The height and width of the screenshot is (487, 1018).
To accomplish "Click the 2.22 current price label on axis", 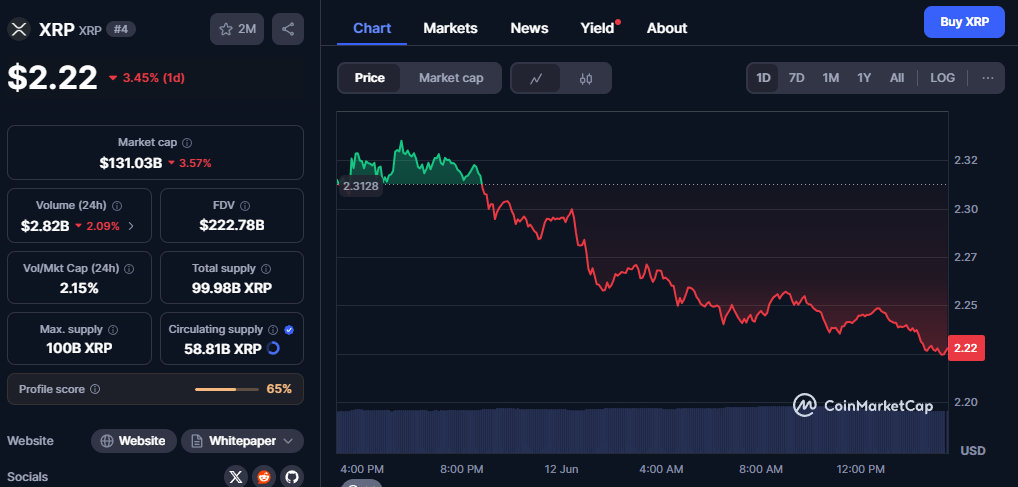I will pos(967,348).
